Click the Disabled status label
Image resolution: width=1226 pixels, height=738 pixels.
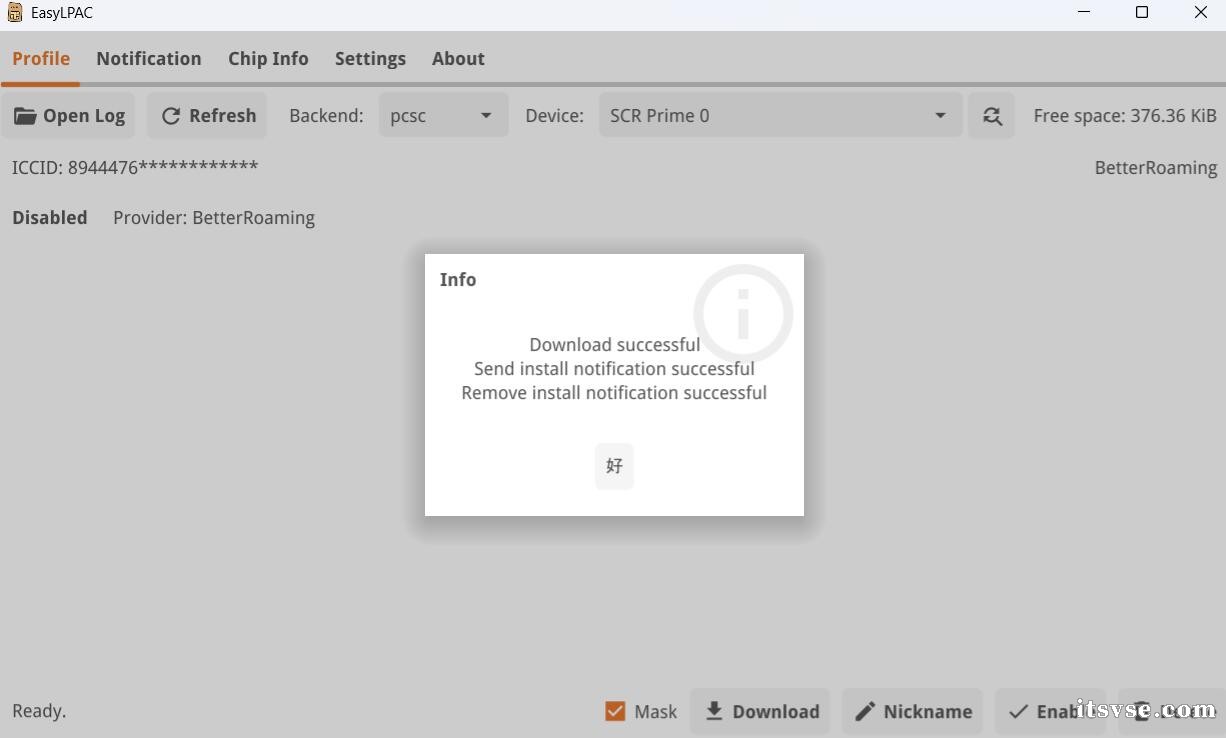click(x=50, y=218)
